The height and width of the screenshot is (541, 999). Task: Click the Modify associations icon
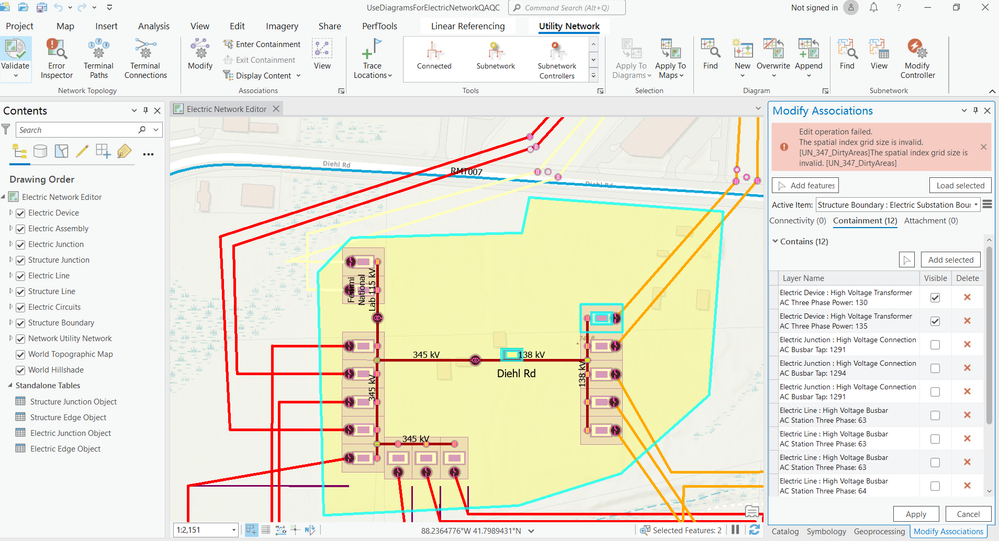(199, 48)
